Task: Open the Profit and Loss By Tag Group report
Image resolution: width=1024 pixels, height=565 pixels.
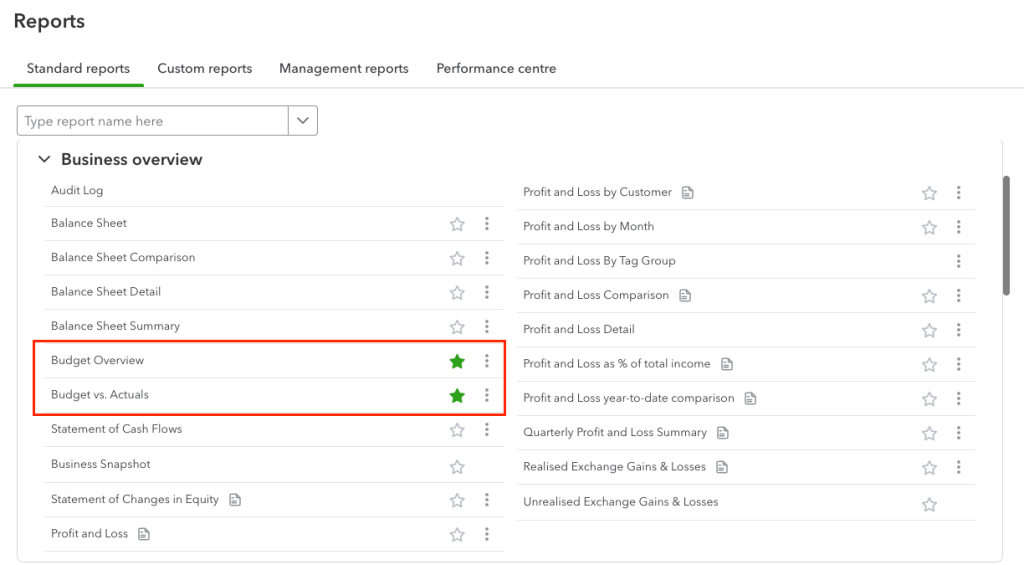Action: [600, 261]
